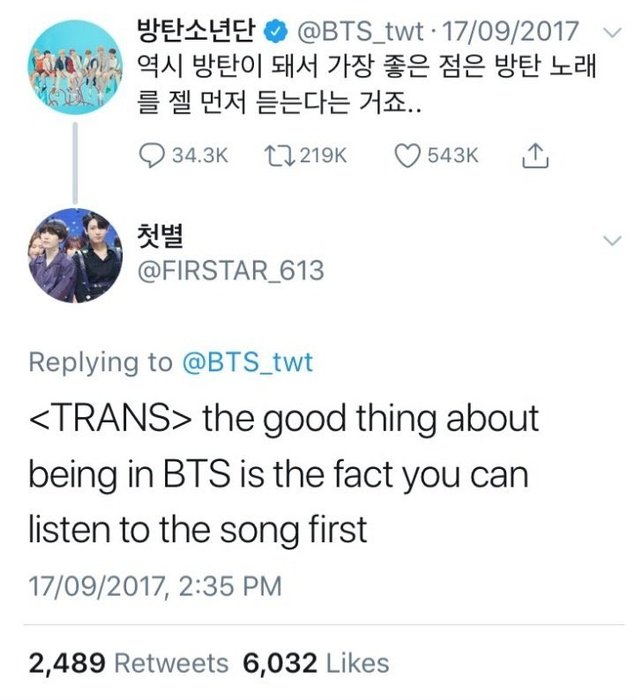Open the @BTS_twt handle in header
Image resolution: width=635 pixels, height=700 pixels.
click(x=360, y=32)
